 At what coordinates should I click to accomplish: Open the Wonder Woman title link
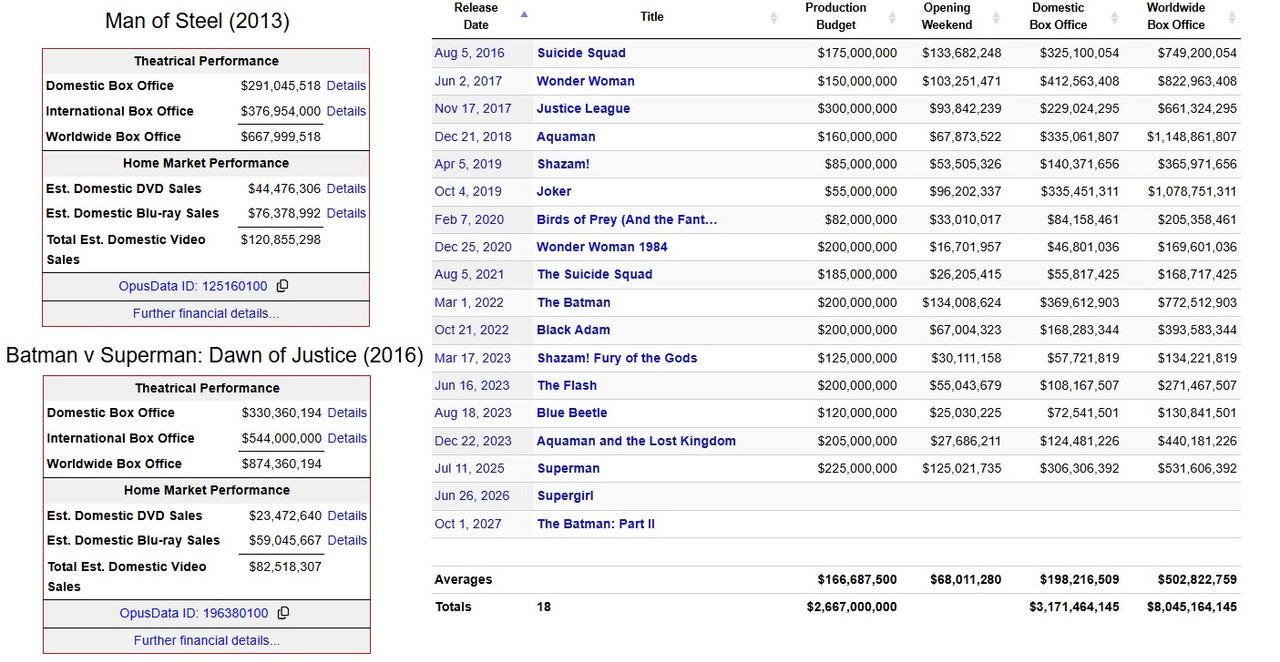[x=585, y=81]
